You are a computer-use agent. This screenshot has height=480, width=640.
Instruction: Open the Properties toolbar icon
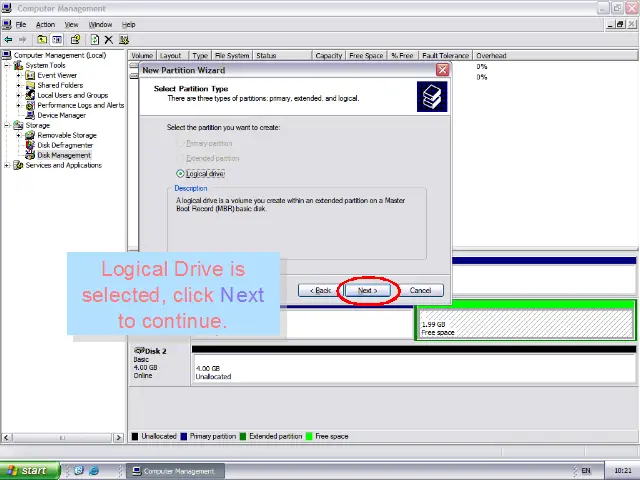[x=75, y=40]
